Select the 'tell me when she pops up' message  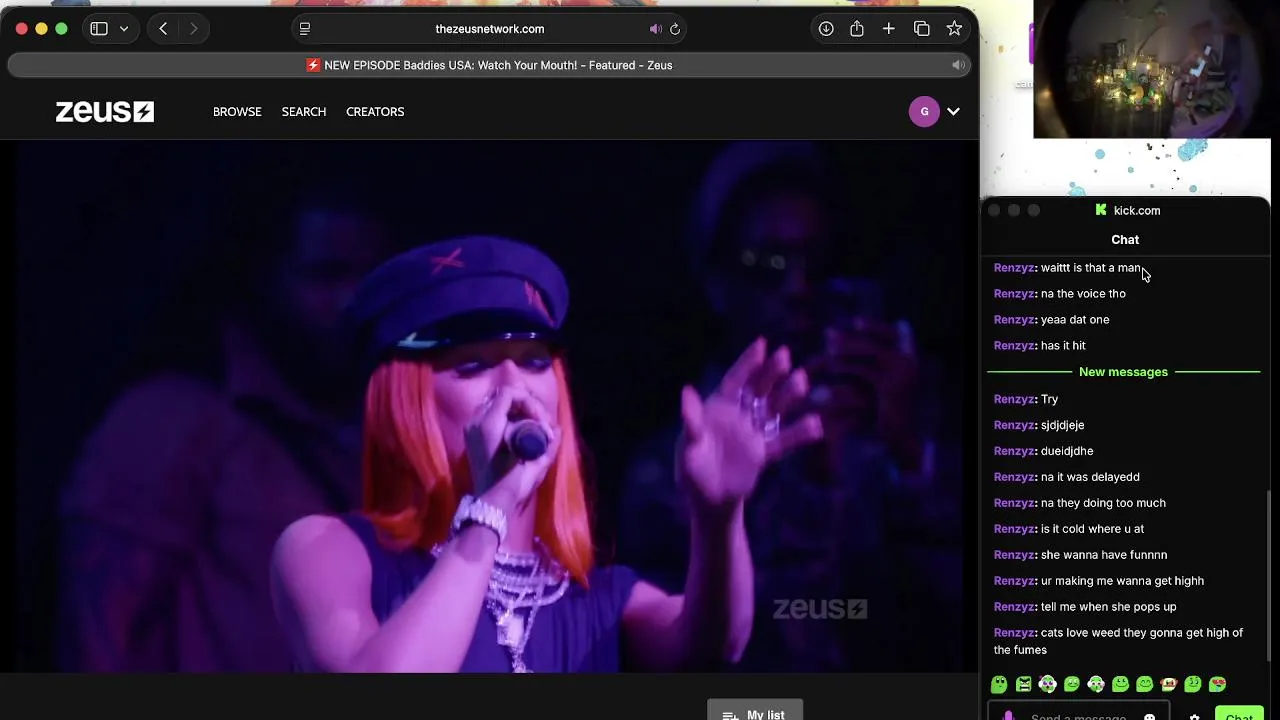[1085, 607]
